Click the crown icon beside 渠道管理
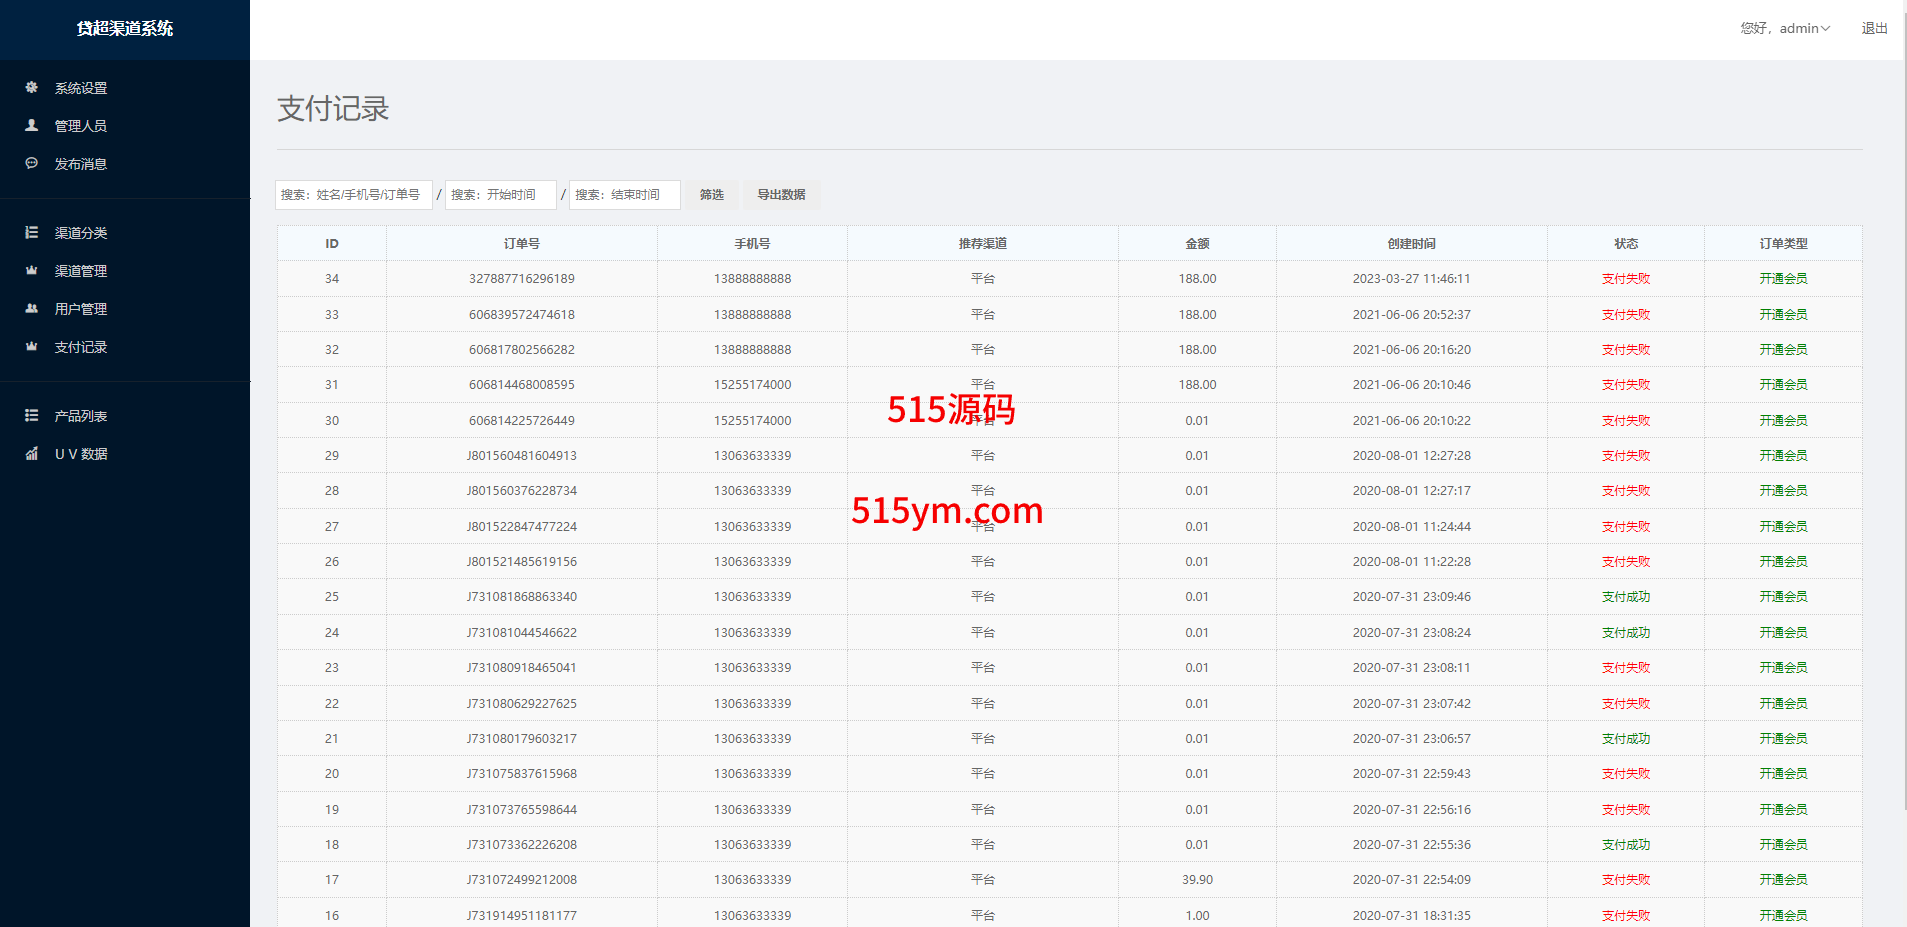Image resolution: width=1907 pixels, height=927 pixels. [31, 271]
